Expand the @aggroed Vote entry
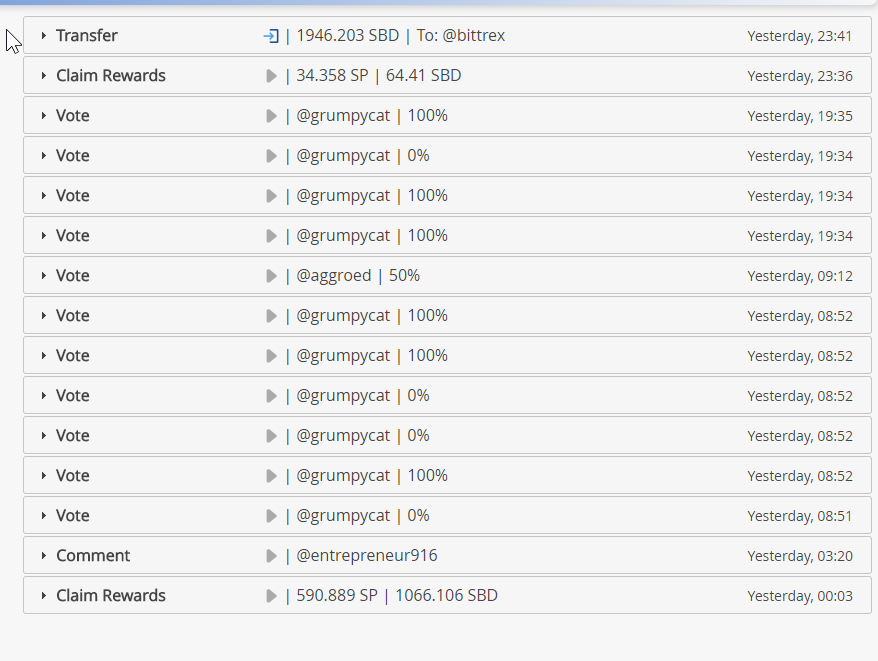The height and width of the screenshot is (661, 878). [x=44, y=276]
